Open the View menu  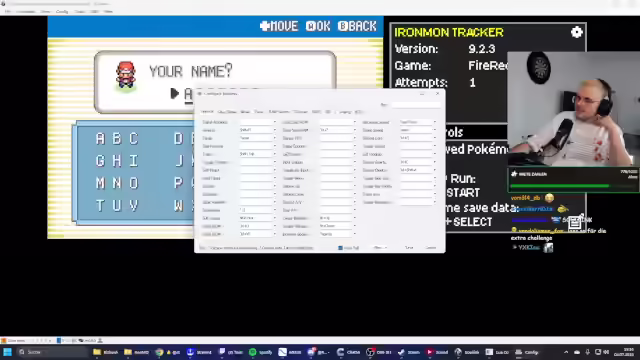pos(45,11)
